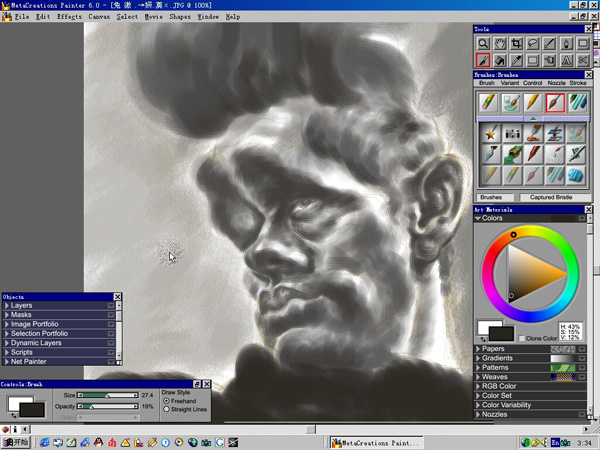Expand the Net Painter section
This screenshot has width=600, height=450.
pos(7,362)
